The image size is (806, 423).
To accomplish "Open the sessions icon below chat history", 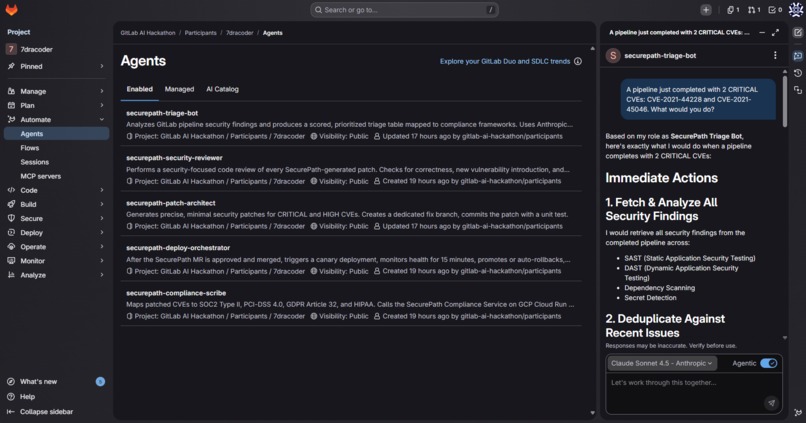I will click(x=798, y=90).
